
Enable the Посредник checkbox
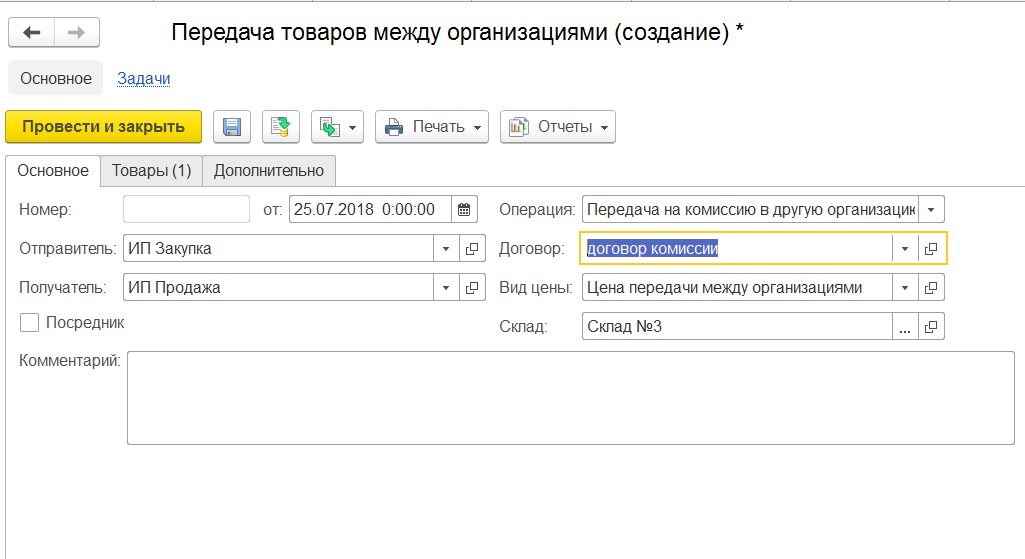click(29, 323)
